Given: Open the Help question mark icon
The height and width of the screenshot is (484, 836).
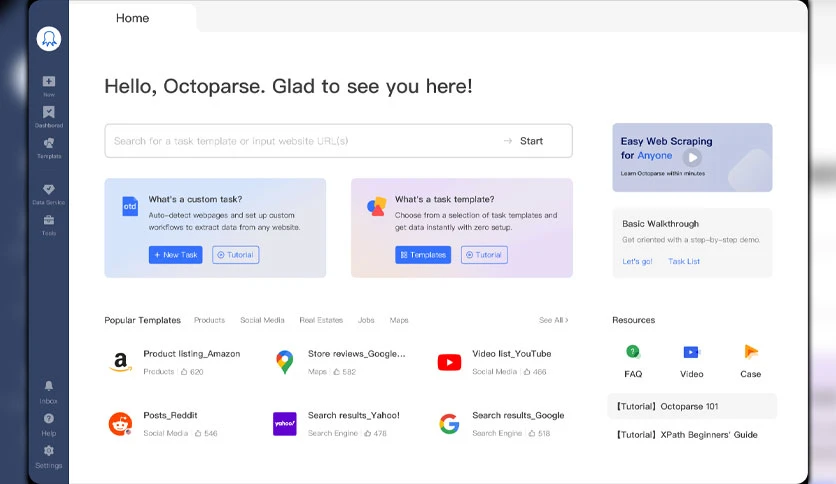Looking at the screenshot, I should [x=49, y=418].
